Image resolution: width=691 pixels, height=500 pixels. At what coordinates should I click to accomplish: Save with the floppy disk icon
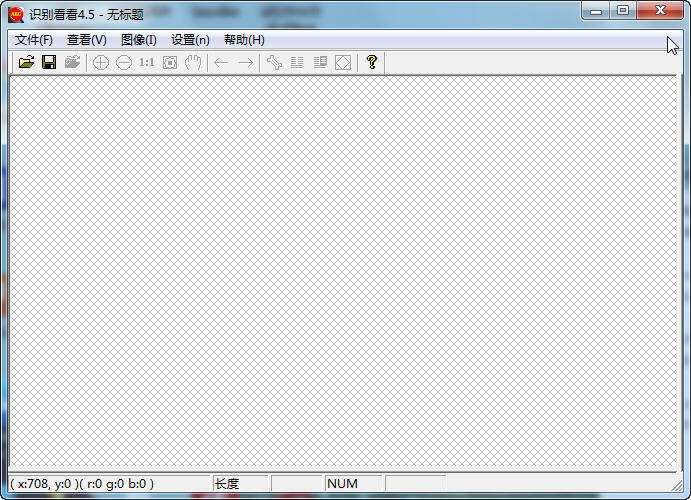[49, 62]
